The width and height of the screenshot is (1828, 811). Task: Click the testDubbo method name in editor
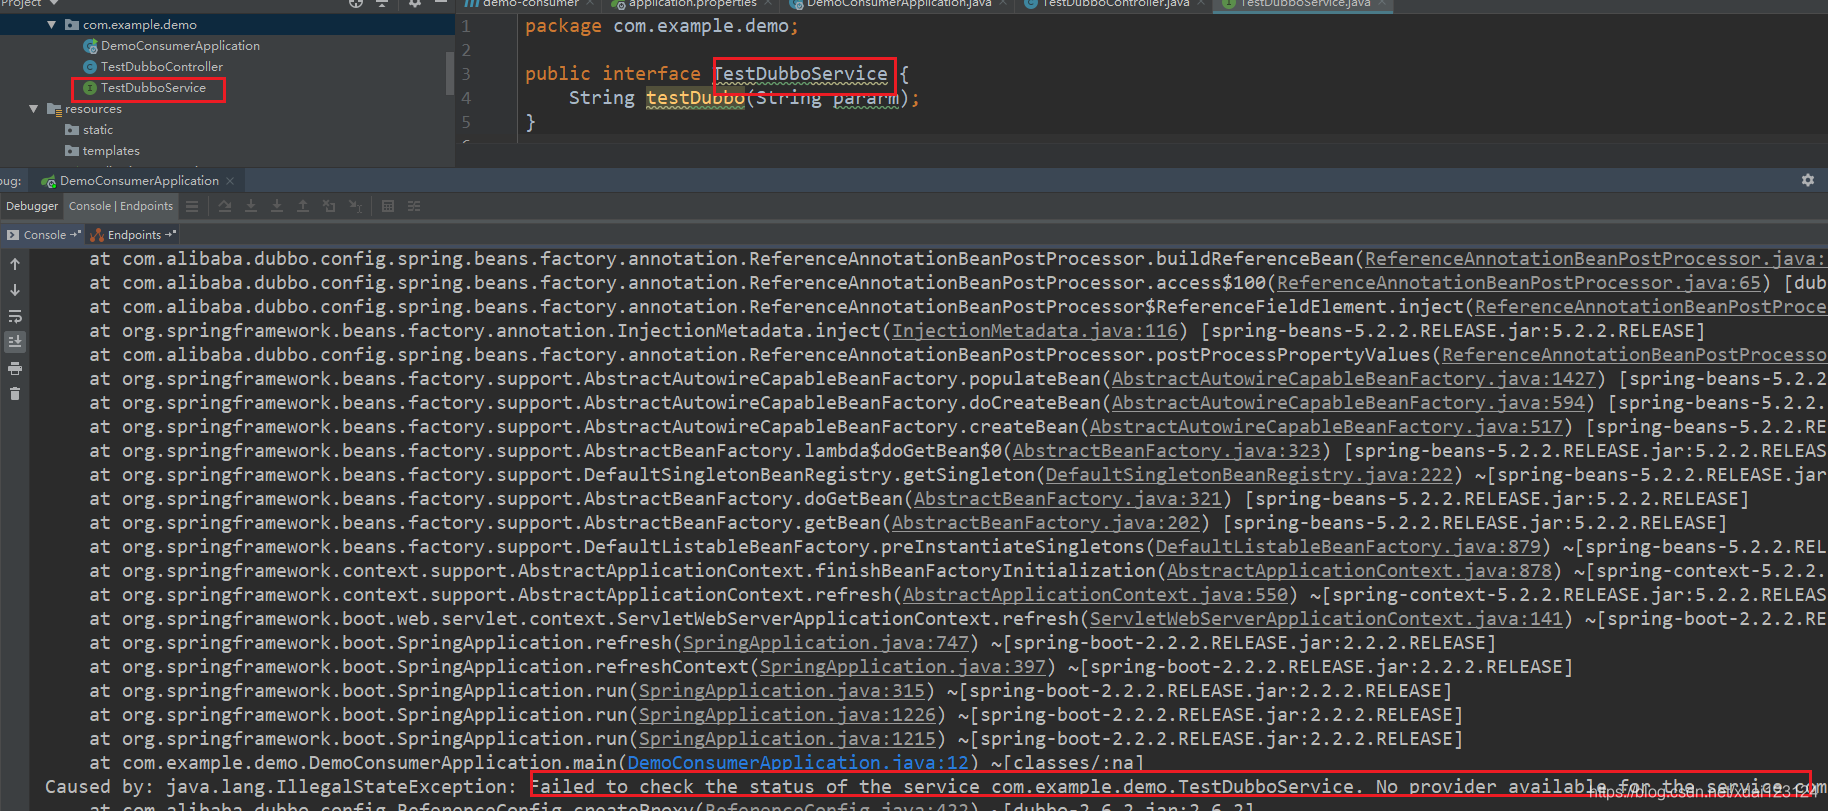695,98
